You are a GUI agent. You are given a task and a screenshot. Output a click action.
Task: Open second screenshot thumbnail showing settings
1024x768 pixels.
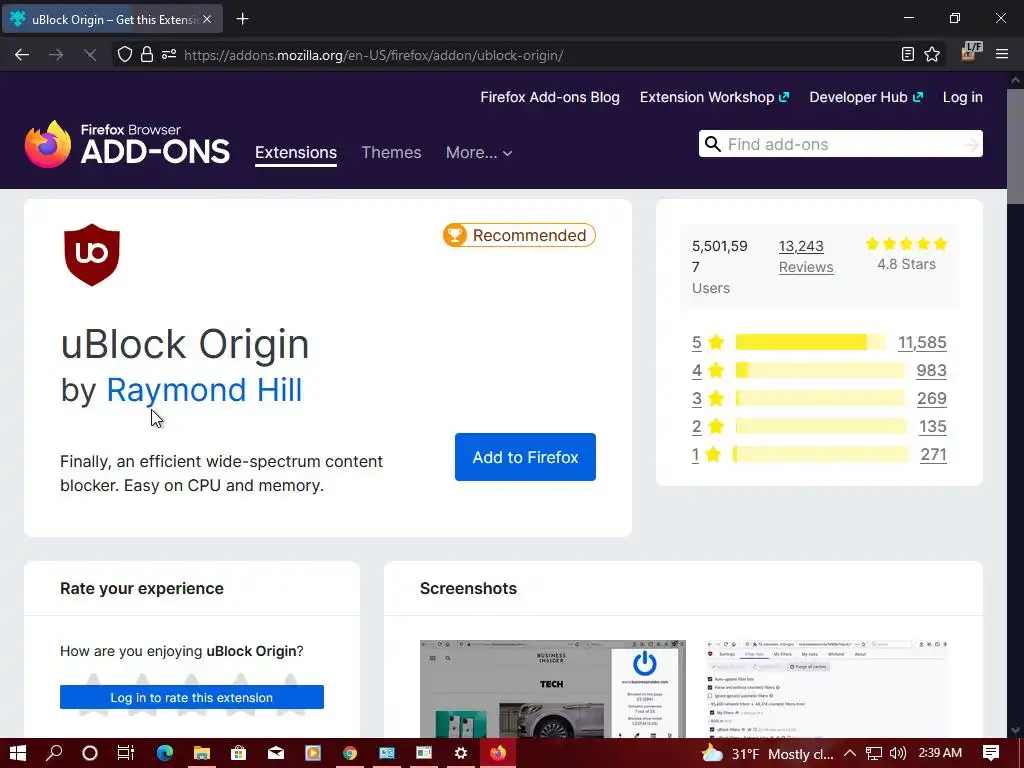[827, 689]
